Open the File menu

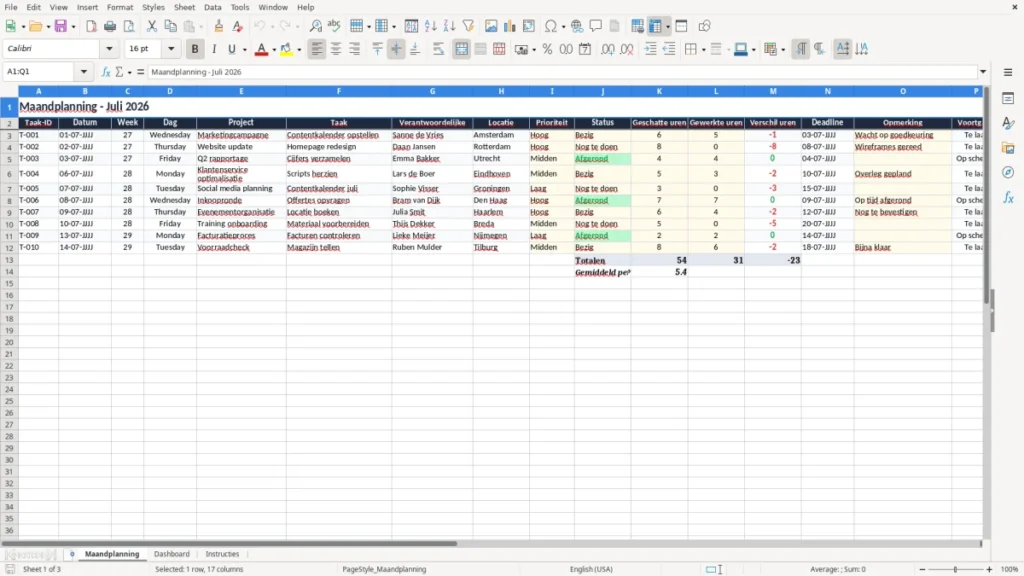[x=11, y=7]
